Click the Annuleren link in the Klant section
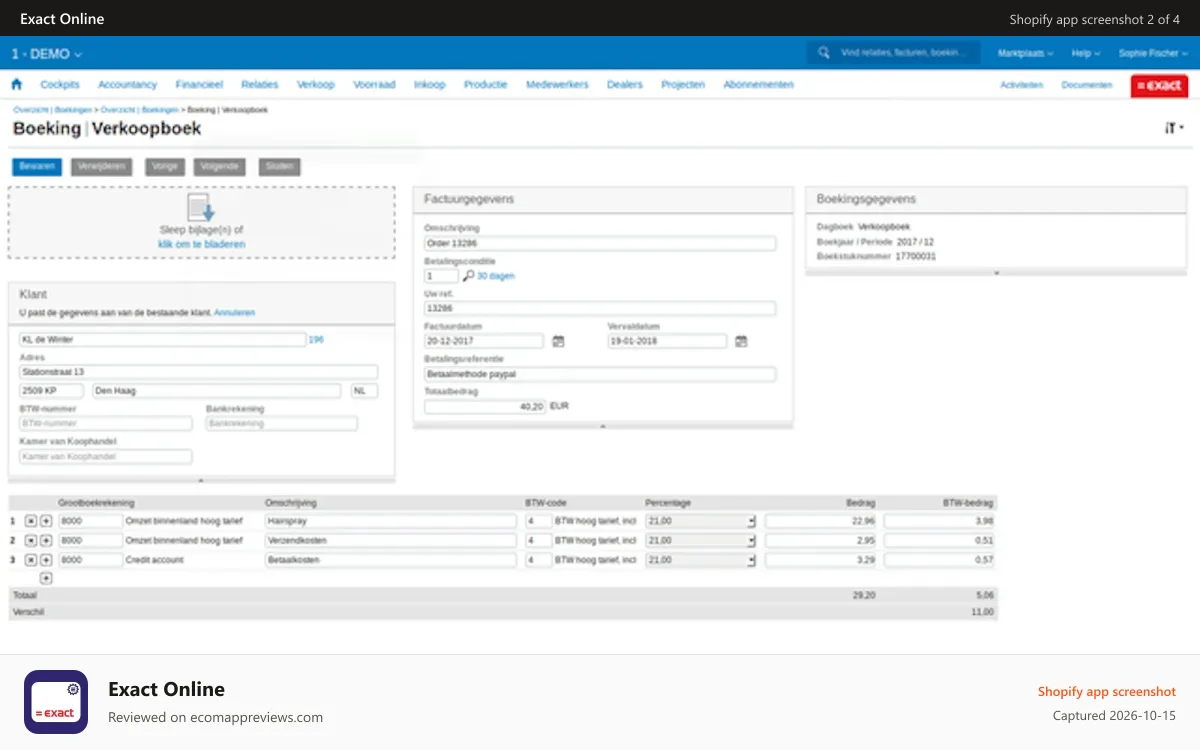 (x=234, y=313)
